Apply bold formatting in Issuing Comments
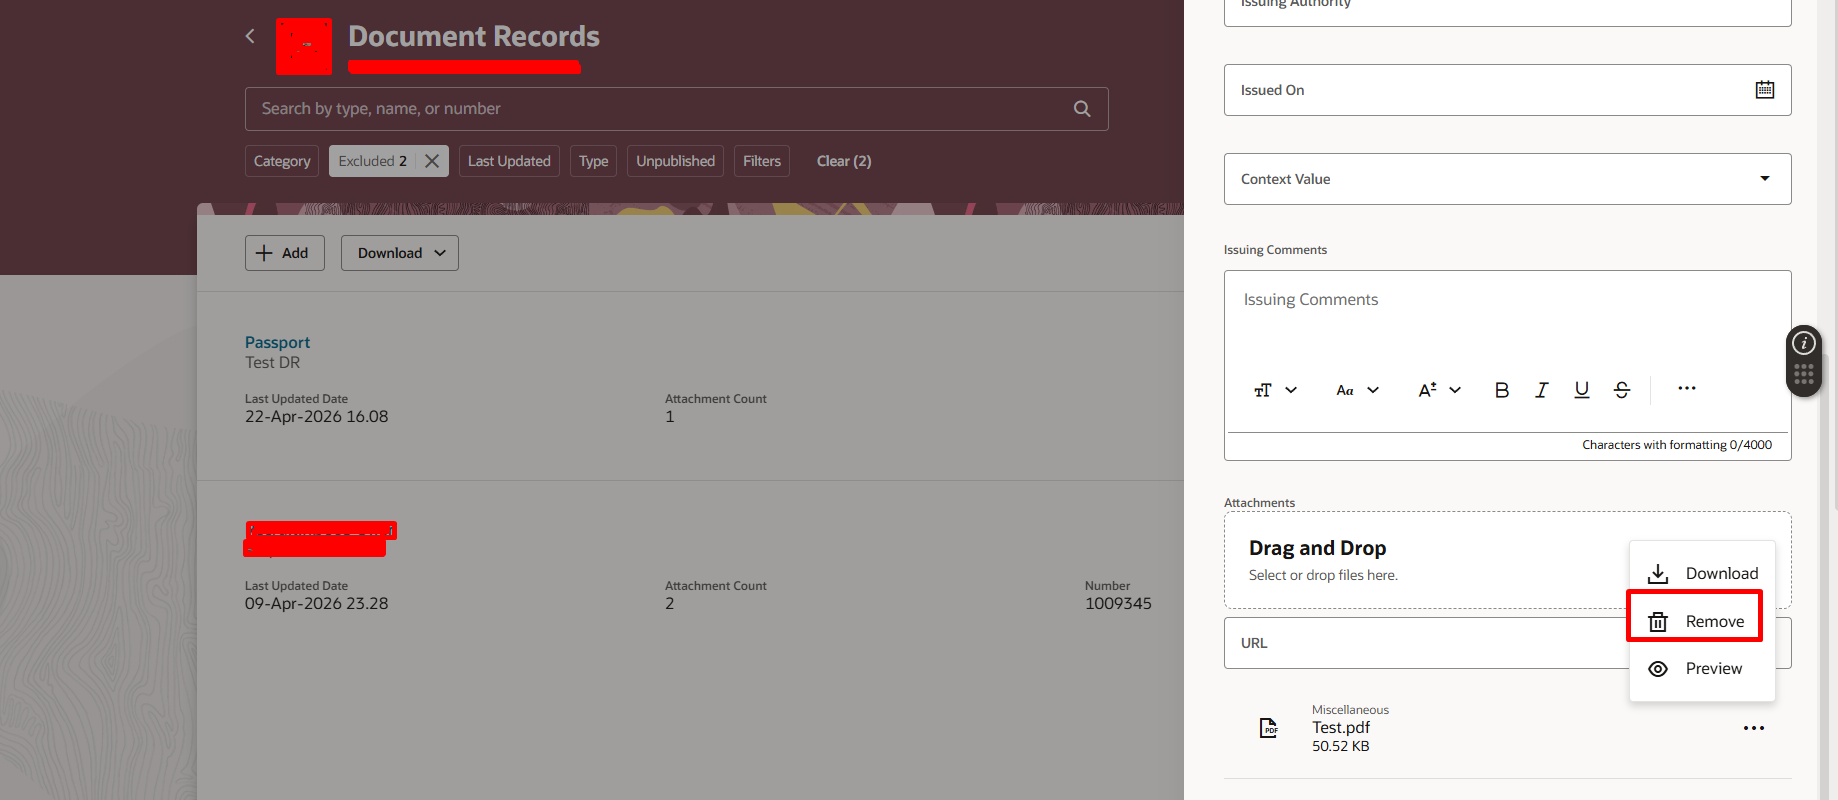The image size is (1838, 800). click(1502, 390)
